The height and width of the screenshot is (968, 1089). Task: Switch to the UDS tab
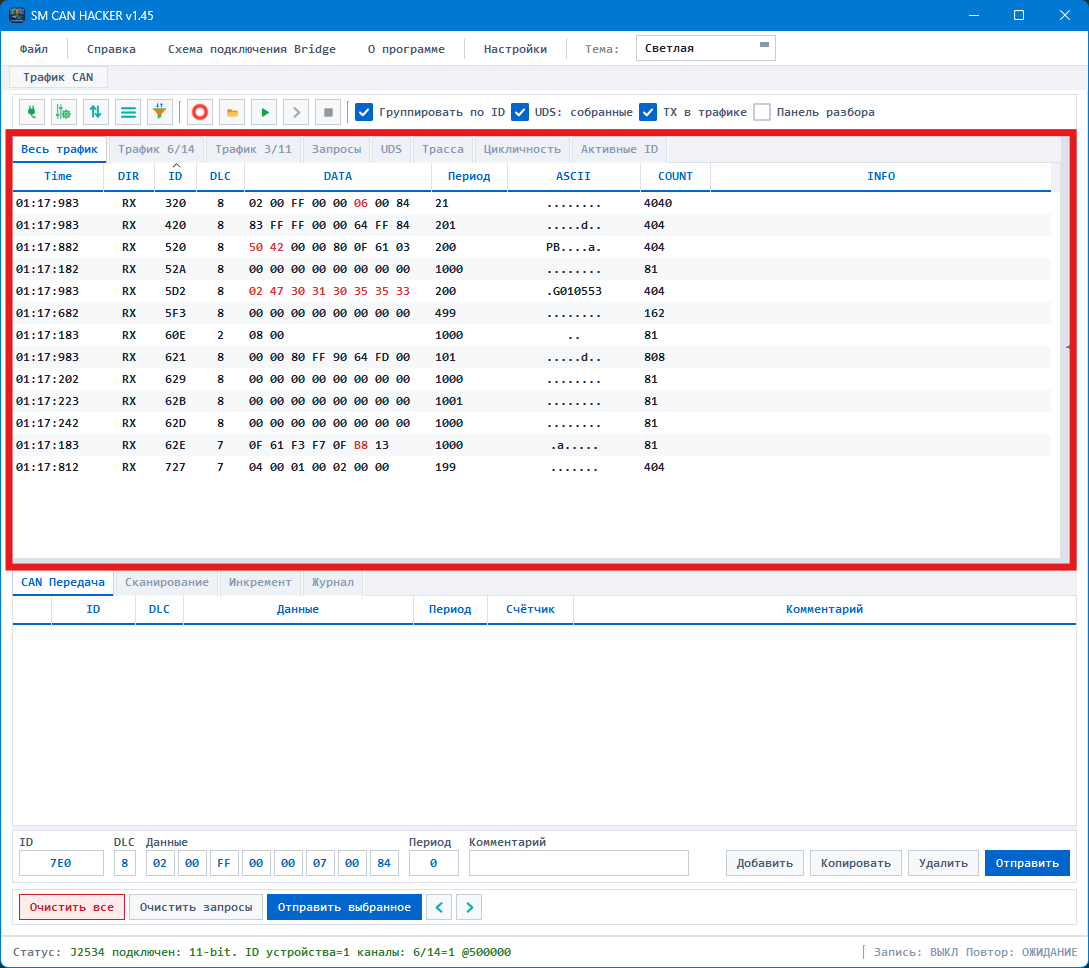click(x=391, y=149)
